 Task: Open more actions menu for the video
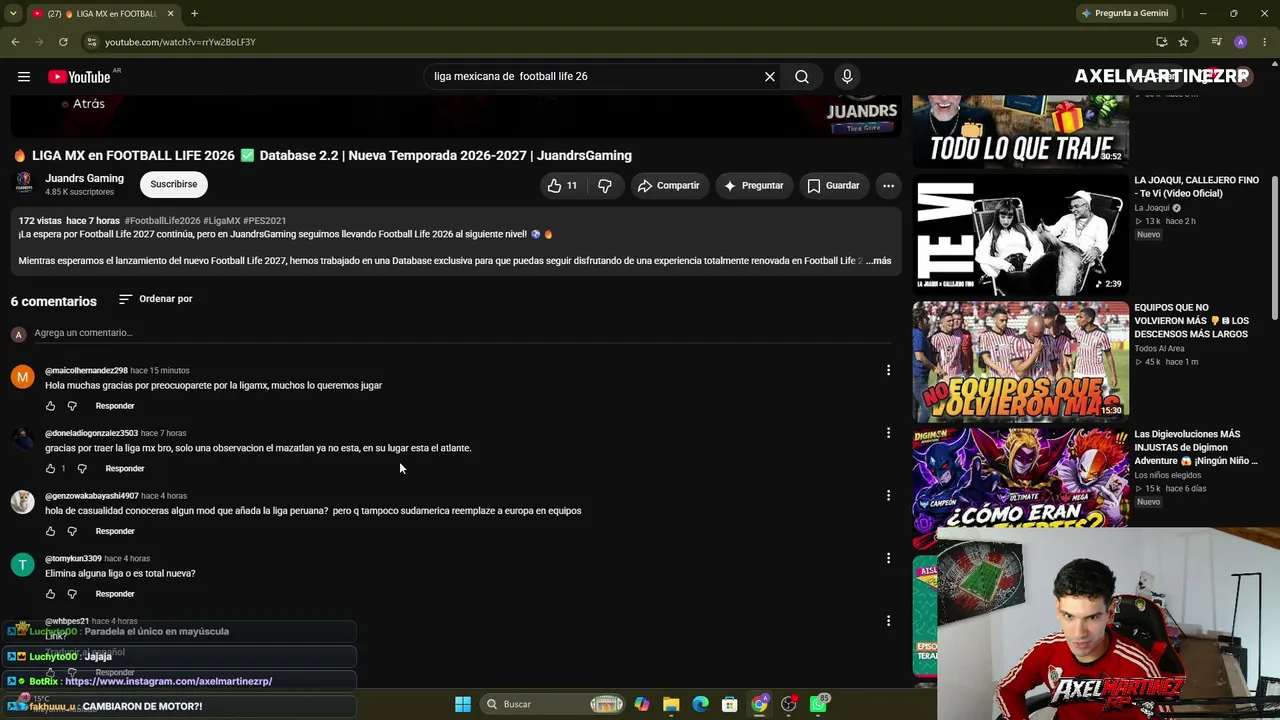(x=888, y=186)
